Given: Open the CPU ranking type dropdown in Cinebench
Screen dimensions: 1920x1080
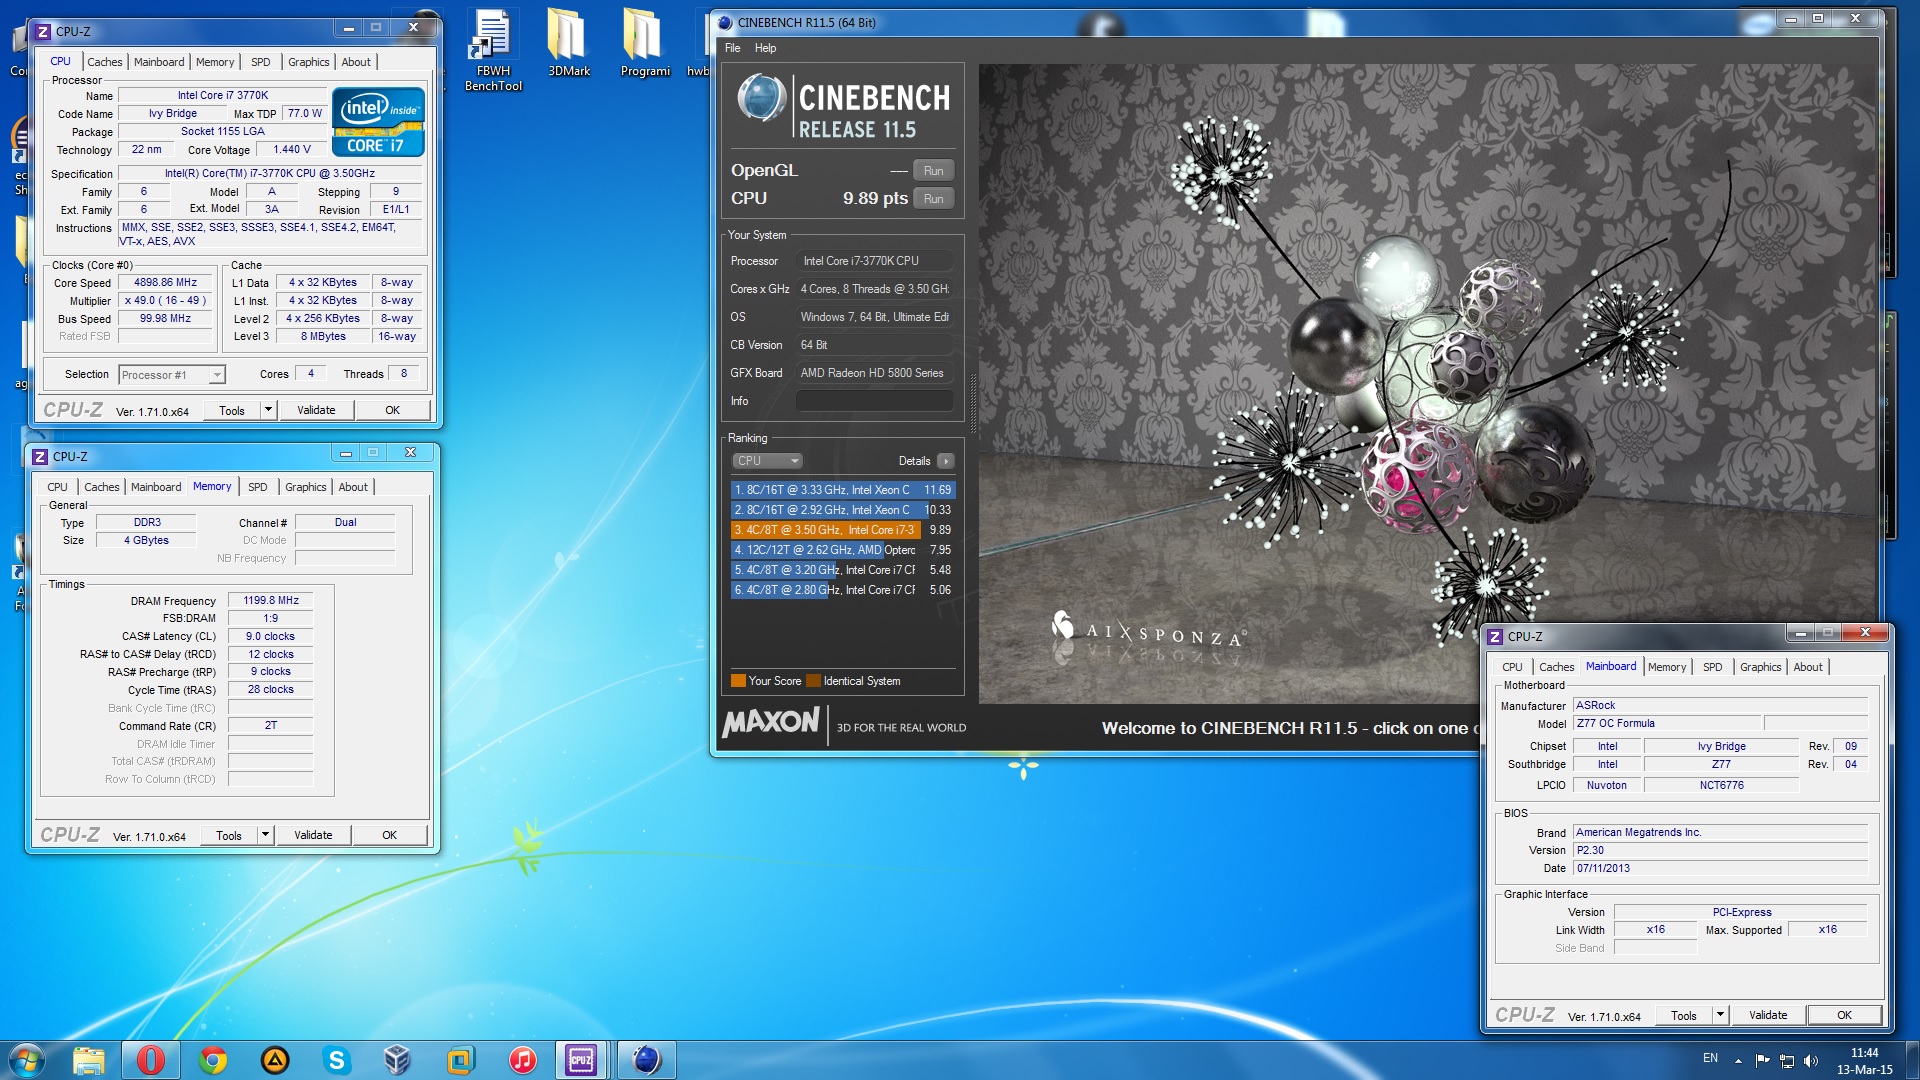Looking at the screenshot, I should pos(767,461).
